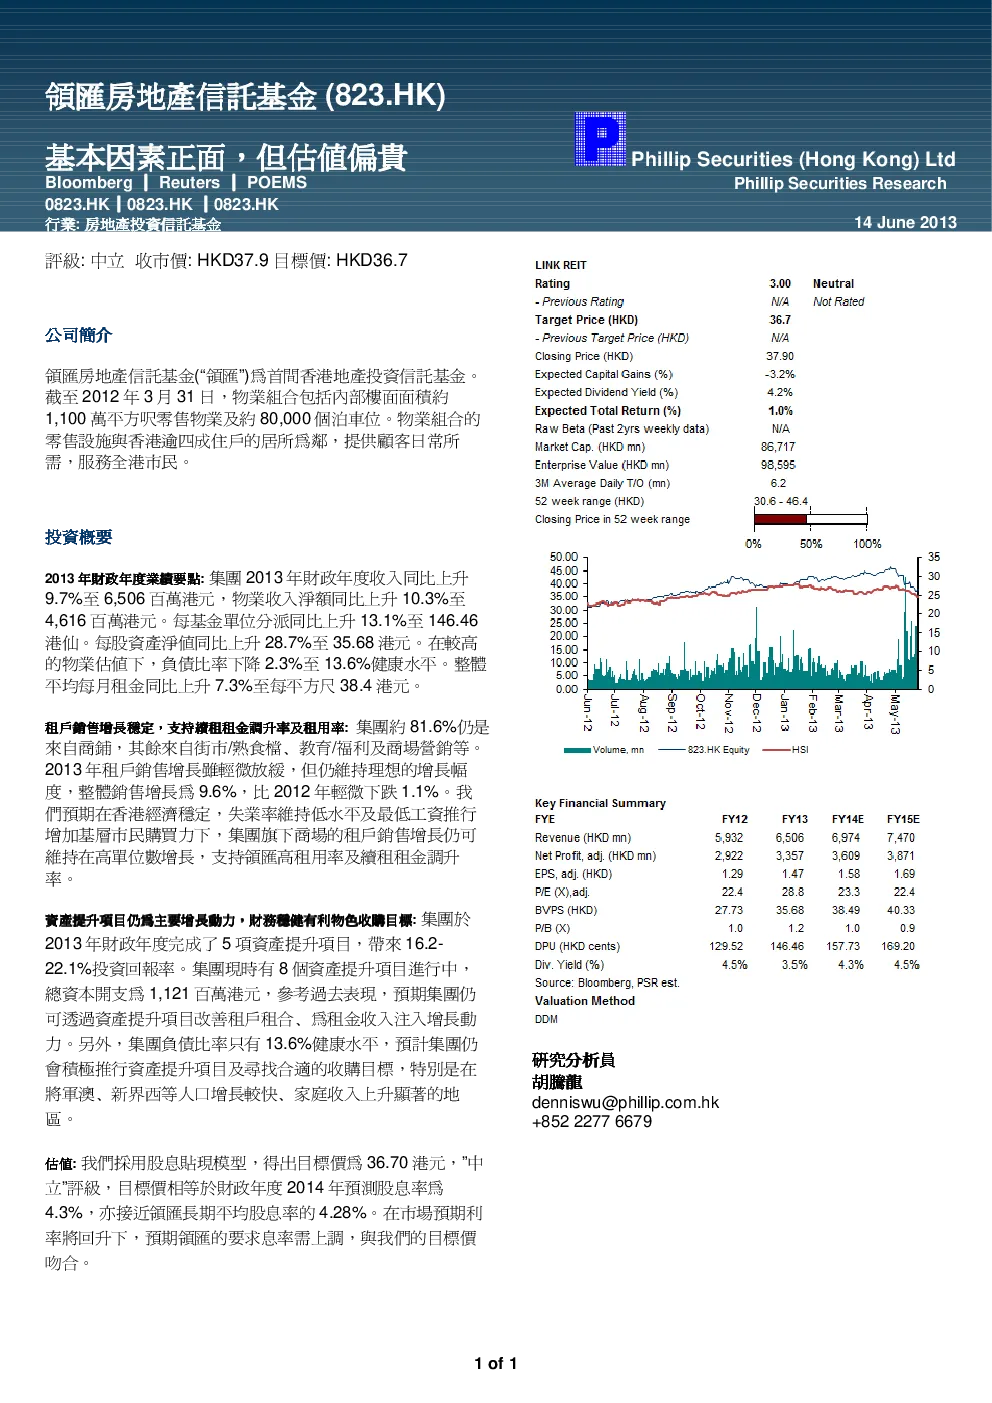992x1403 pixels.
Task: Click the Jun-12 chart axis label
Action: 587,712
